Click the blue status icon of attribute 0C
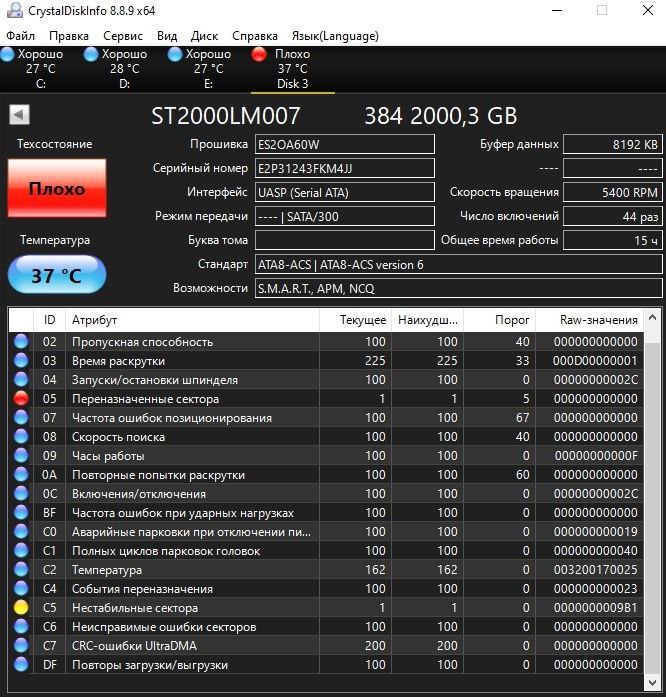666x697 pixels. click(x=21, y=493)
